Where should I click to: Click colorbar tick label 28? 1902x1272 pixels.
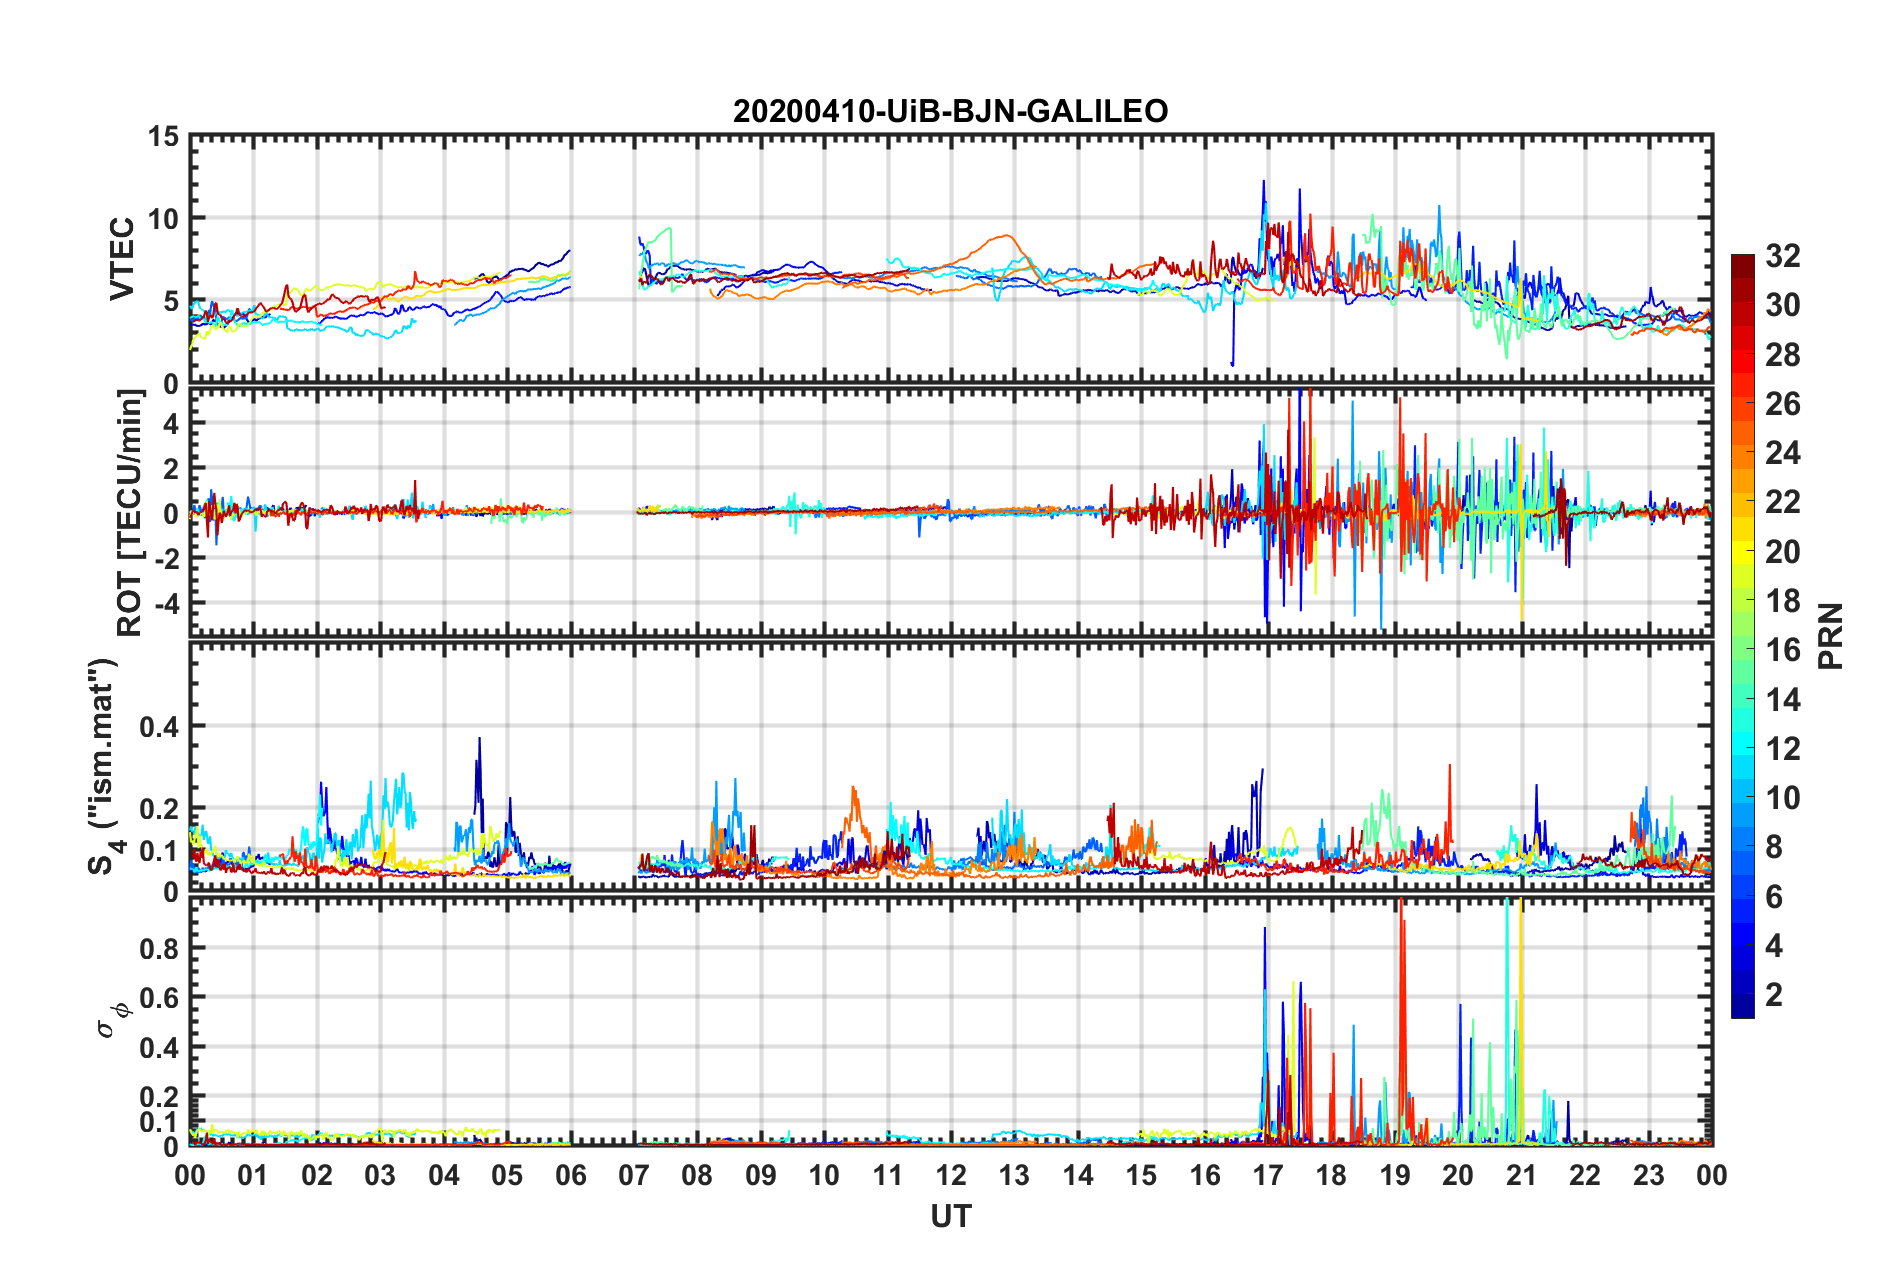pos(1782,355)
